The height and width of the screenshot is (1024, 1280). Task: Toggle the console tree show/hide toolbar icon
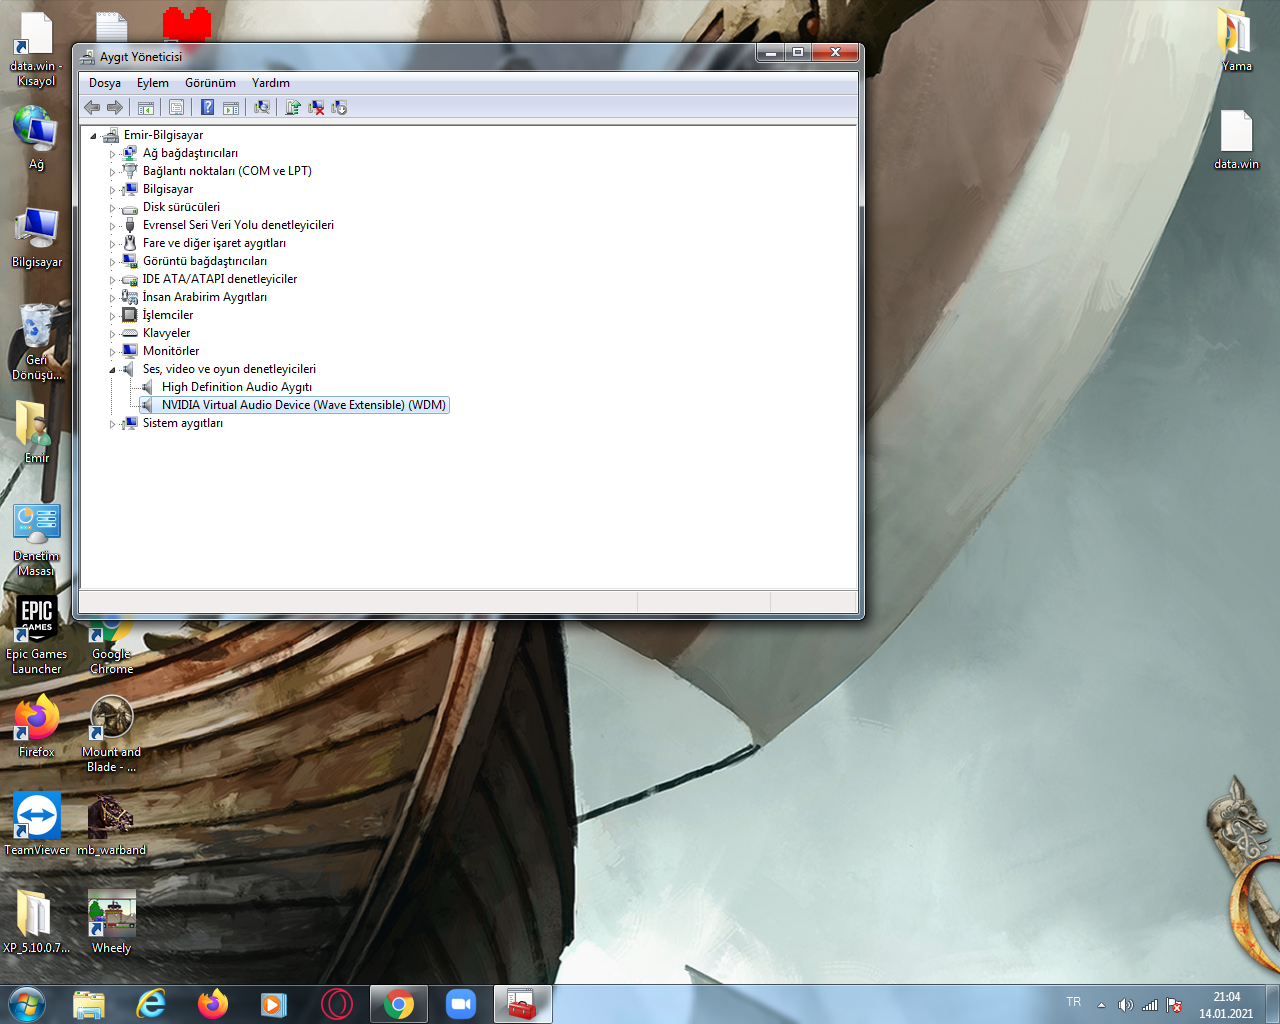pos(146,107)
